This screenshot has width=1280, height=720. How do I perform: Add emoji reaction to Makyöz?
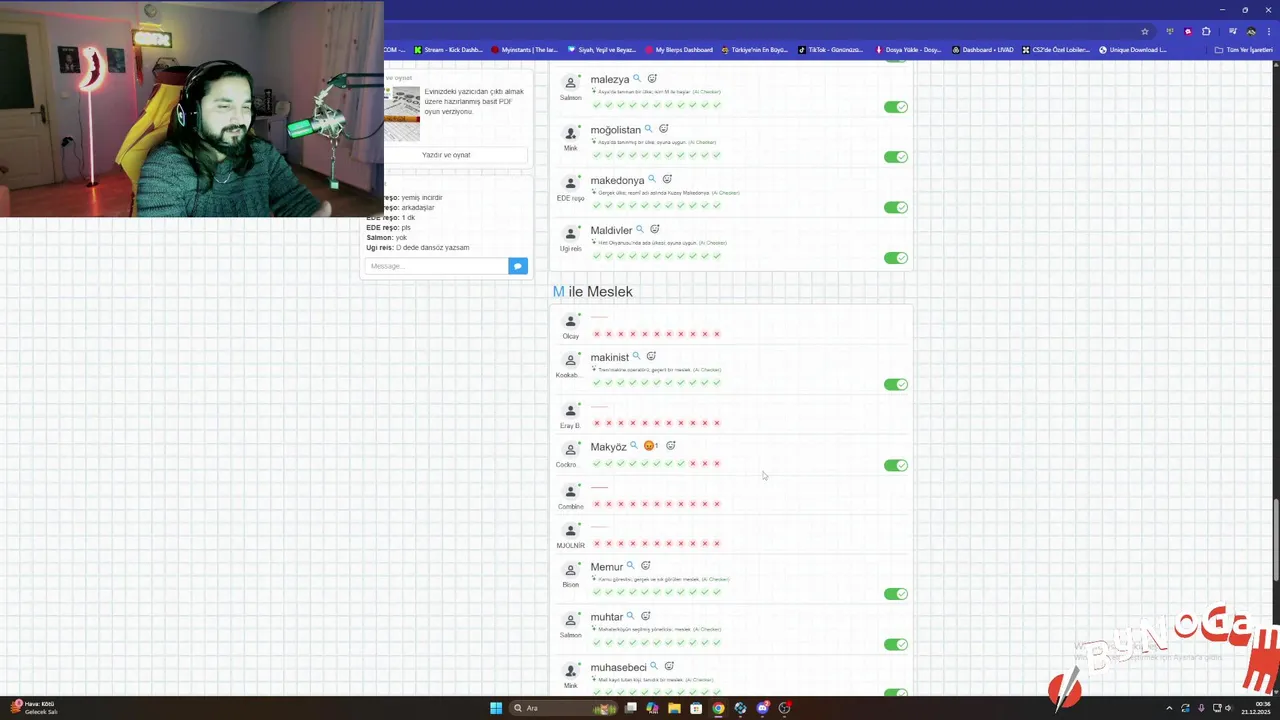[x=671, y=446]
